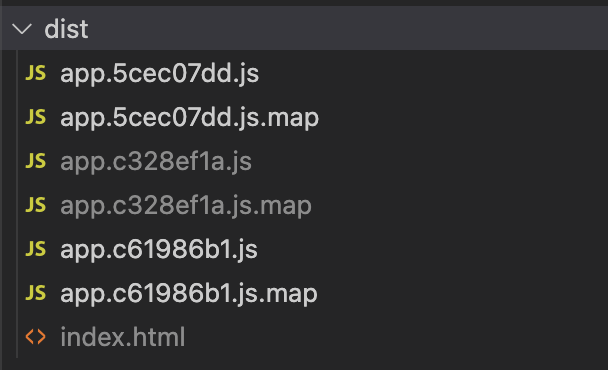Click the JS icon of app.5cec07dd.js
Screen dimensions: 608x370
(x=36, y=73)
